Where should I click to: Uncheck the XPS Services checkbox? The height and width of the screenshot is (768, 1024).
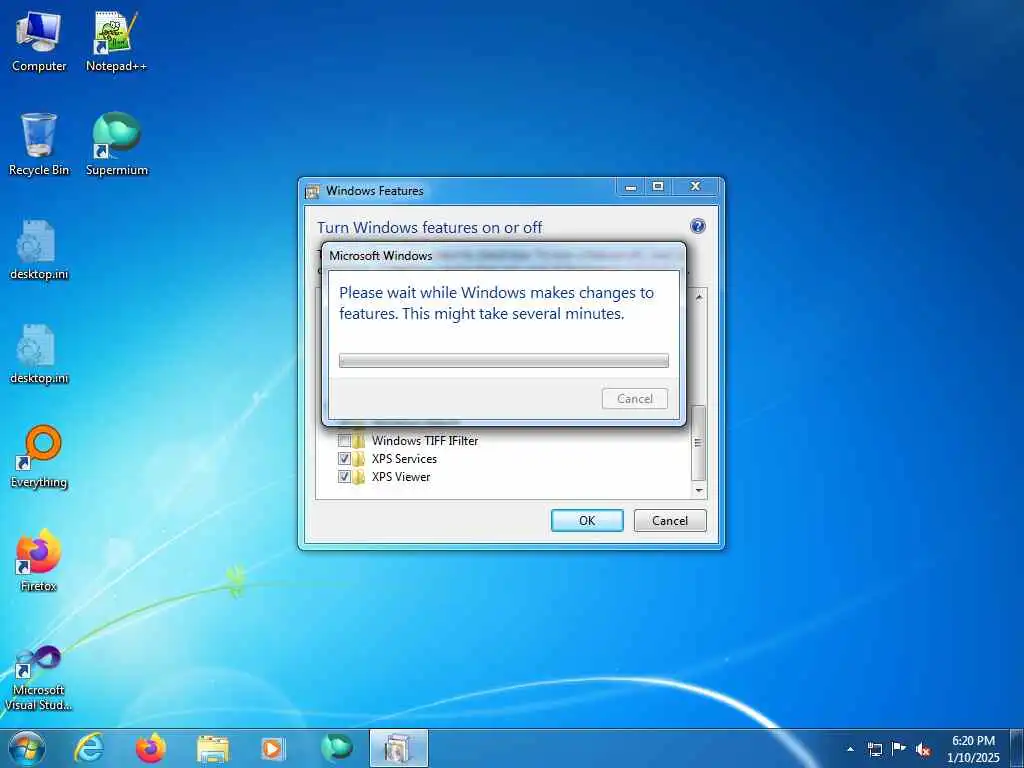(344, 458)
